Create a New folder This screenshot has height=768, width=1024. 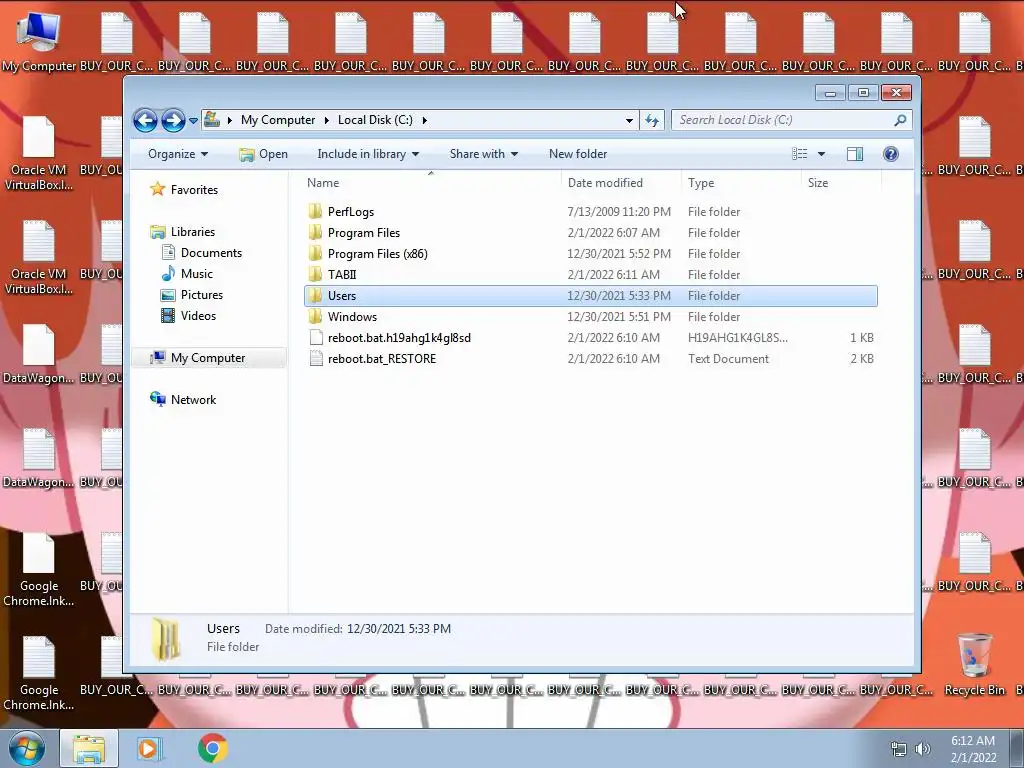coord(578,154)
